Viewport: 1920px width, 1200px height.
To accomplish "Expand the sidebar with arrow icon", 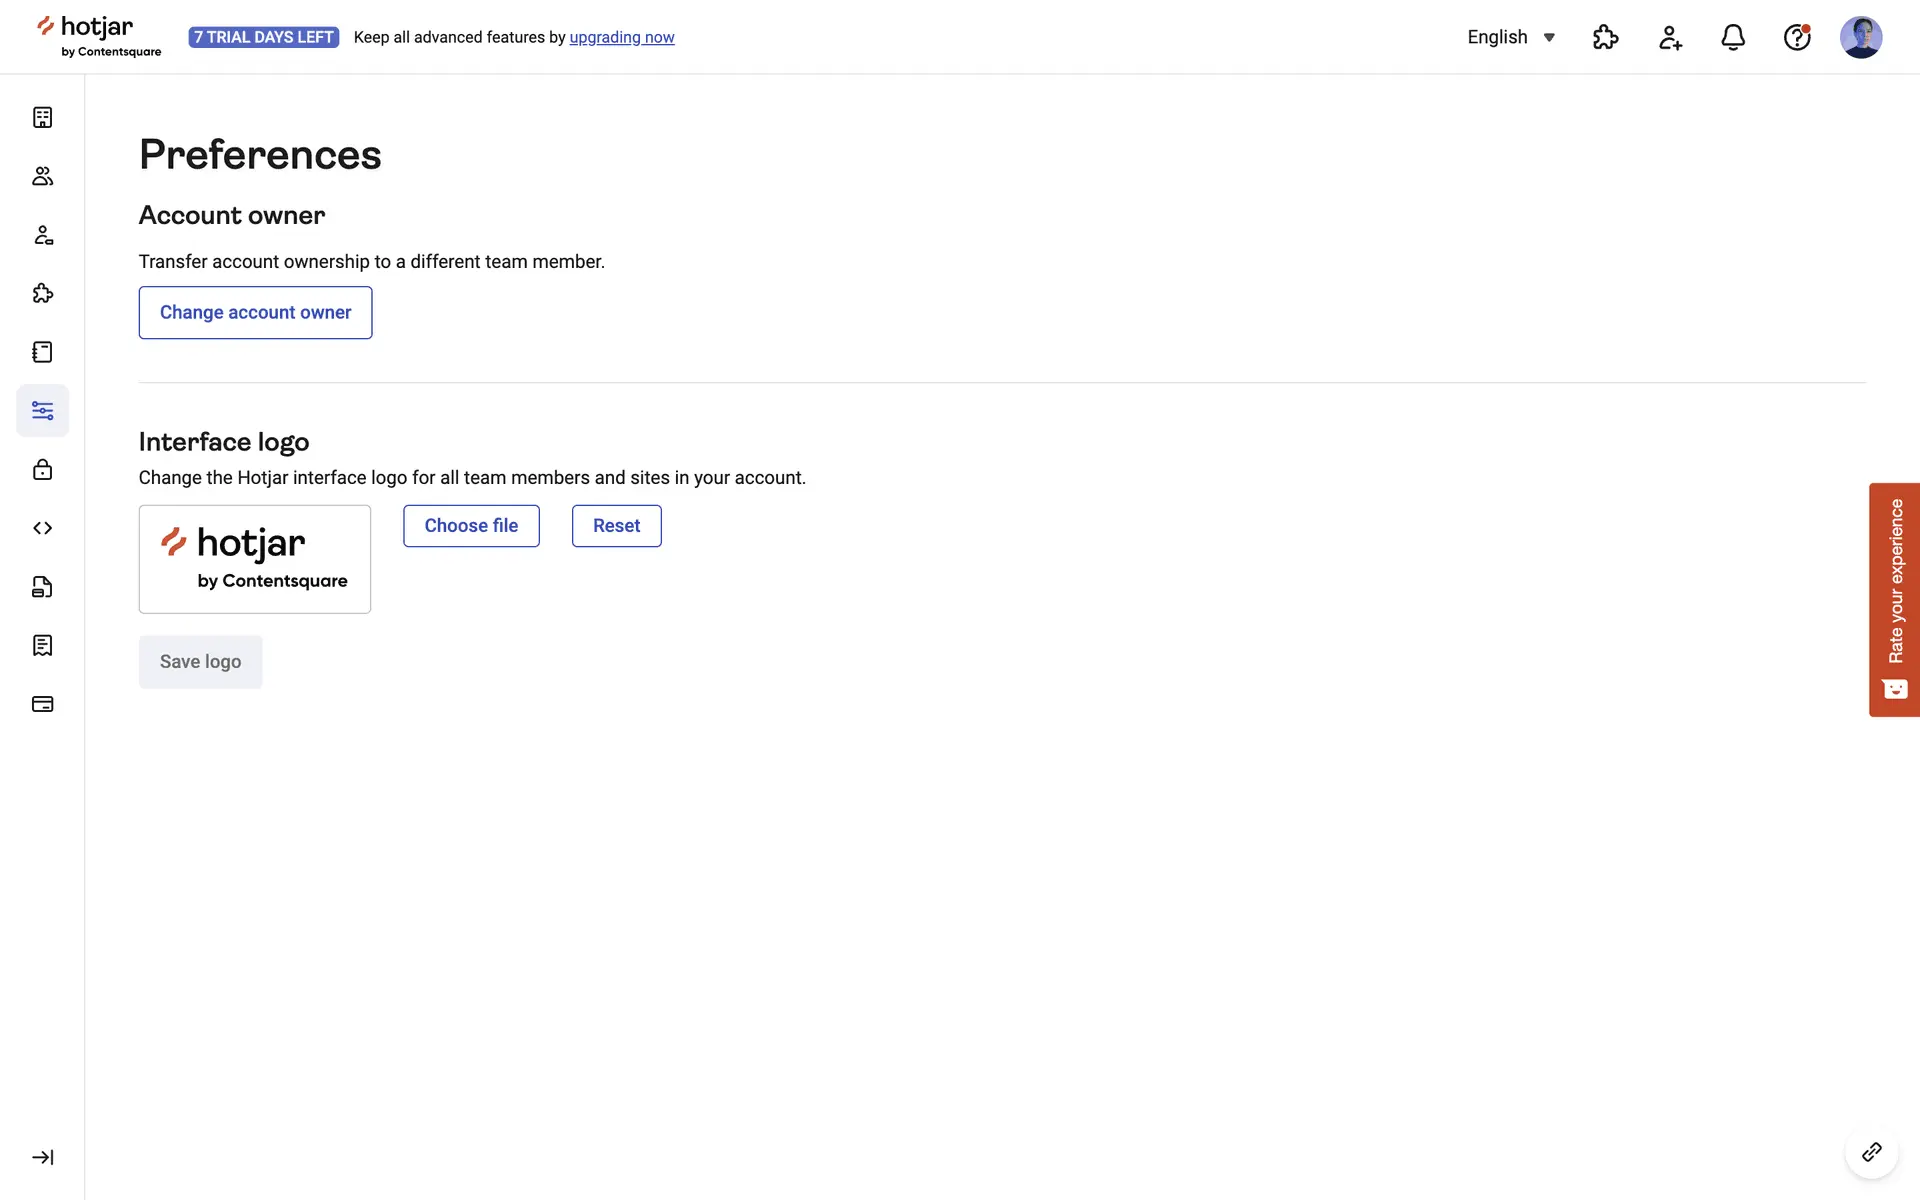I will click(42, 1157).
